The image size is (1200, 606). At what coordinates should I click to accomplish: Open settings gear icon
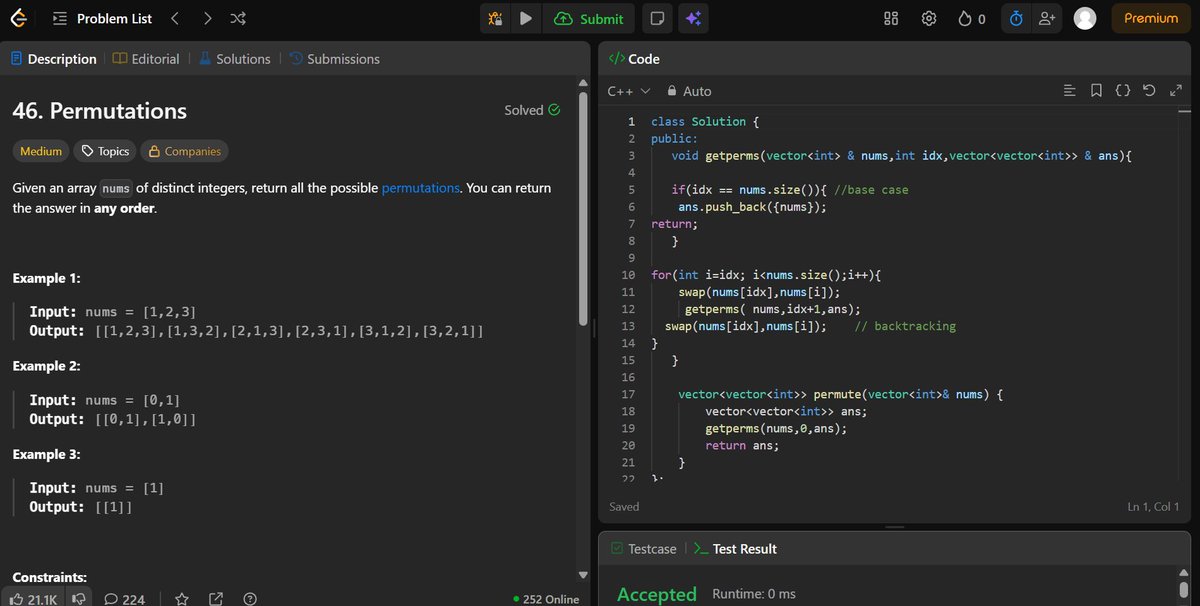pos(929,18)
